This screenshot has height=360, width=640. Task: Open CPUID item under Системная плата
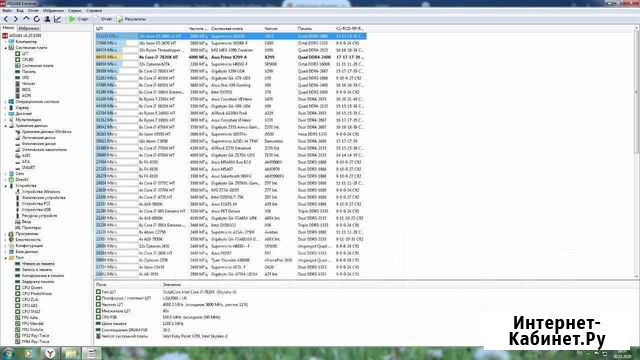pos(28,60)
